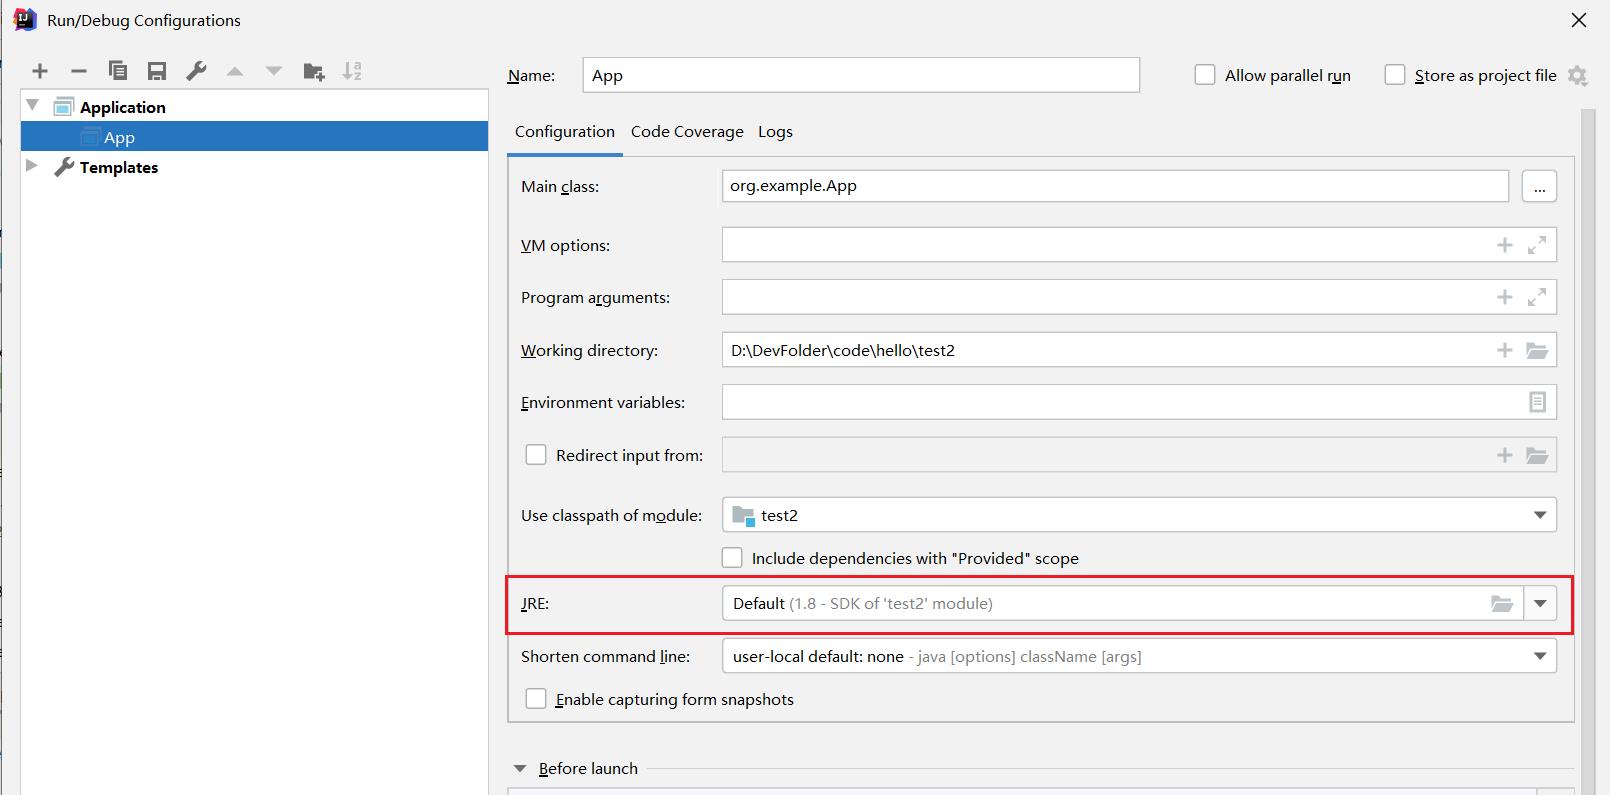
Task: Select the Application group in the tree
Action: pos(123,107)
